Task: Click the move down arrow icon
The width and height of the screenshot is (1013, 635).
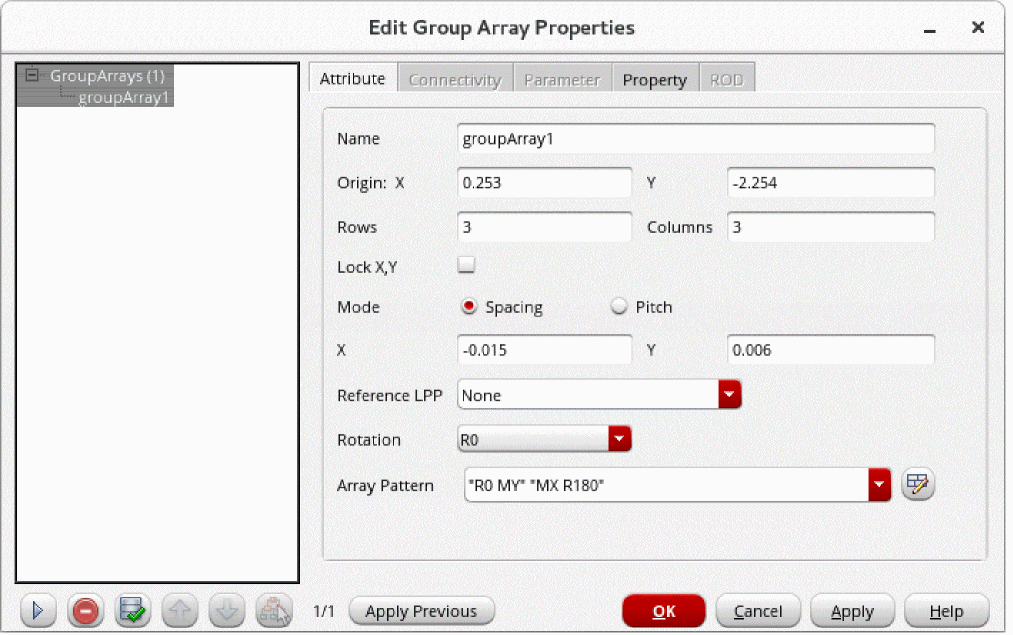Action: (225, 610)
